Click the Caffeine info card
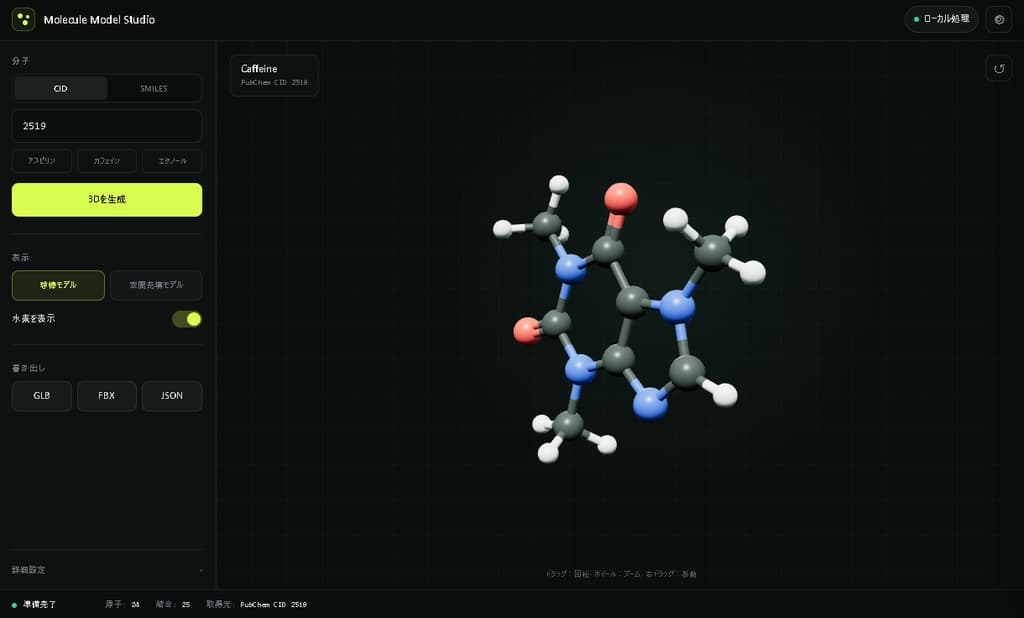The image size is (1024, 618). tap(274, 75)
